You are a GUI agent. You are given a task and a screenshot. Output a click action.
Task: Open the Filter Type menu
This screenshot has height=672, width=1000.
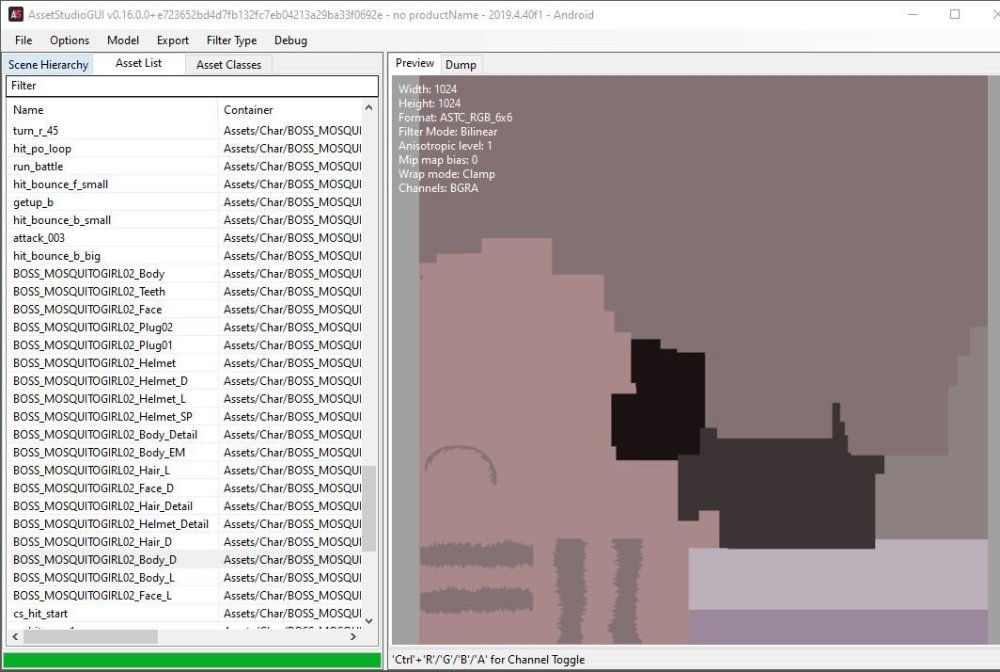pos(231,40)
